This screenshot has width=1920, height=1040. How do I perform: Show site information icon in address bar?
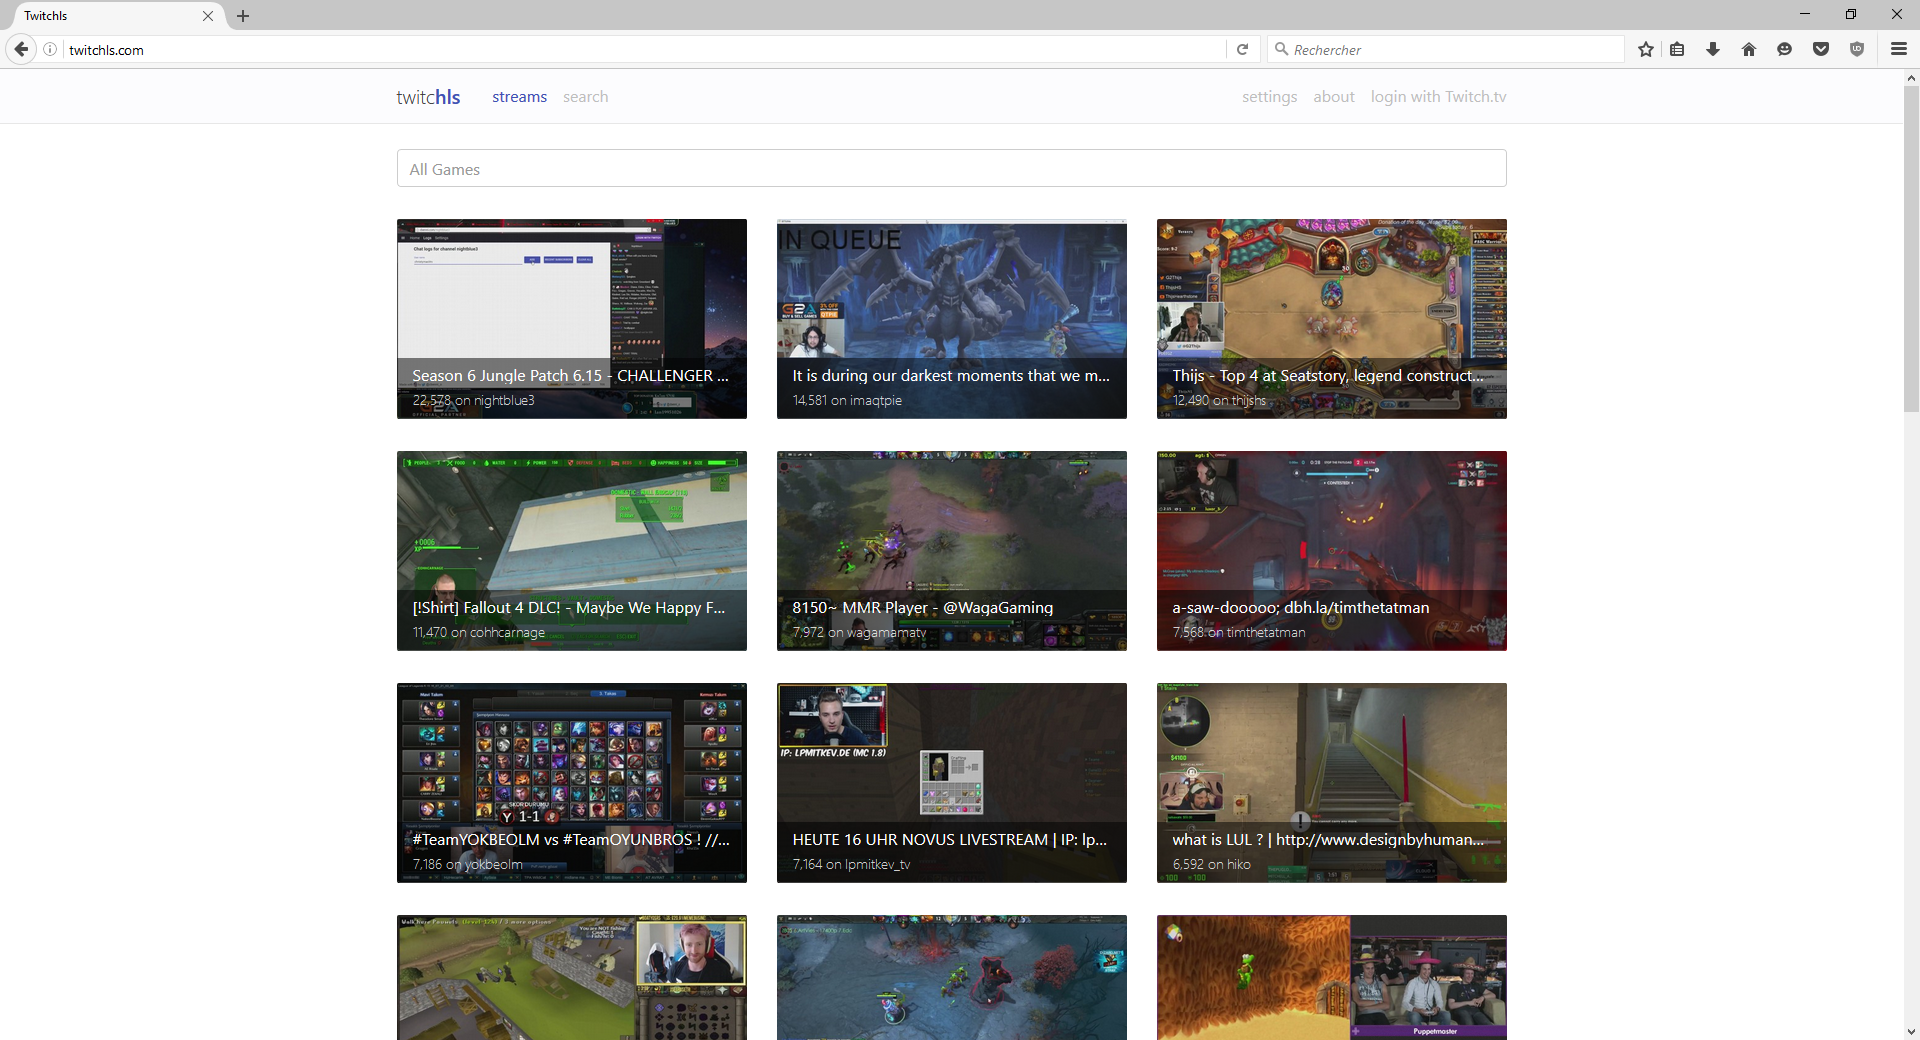point(50,49)
